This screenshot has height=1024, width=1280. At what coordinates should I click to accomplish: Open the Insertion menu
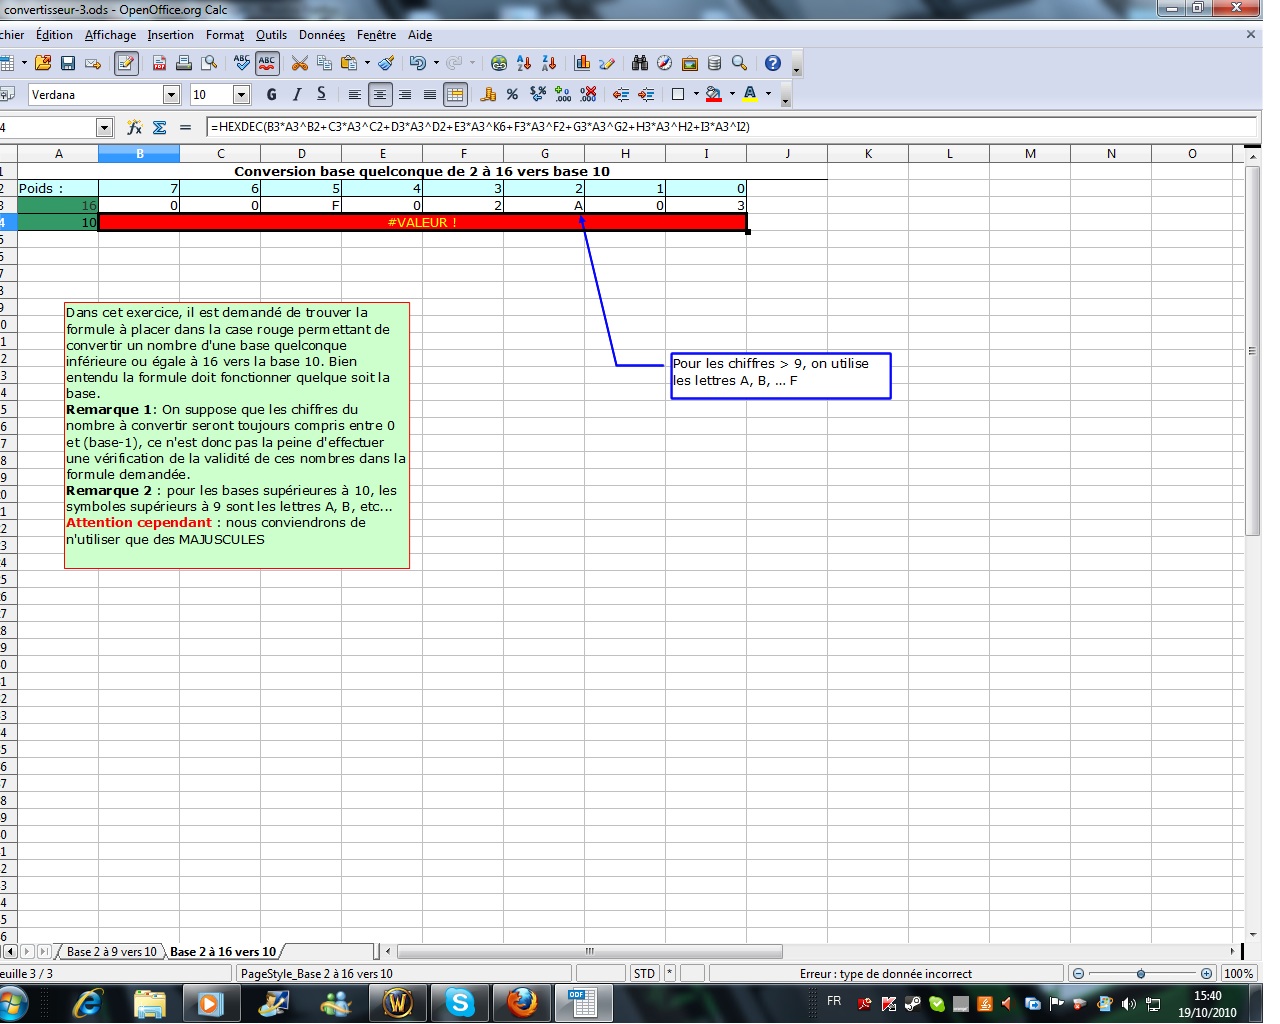[171, 35]
